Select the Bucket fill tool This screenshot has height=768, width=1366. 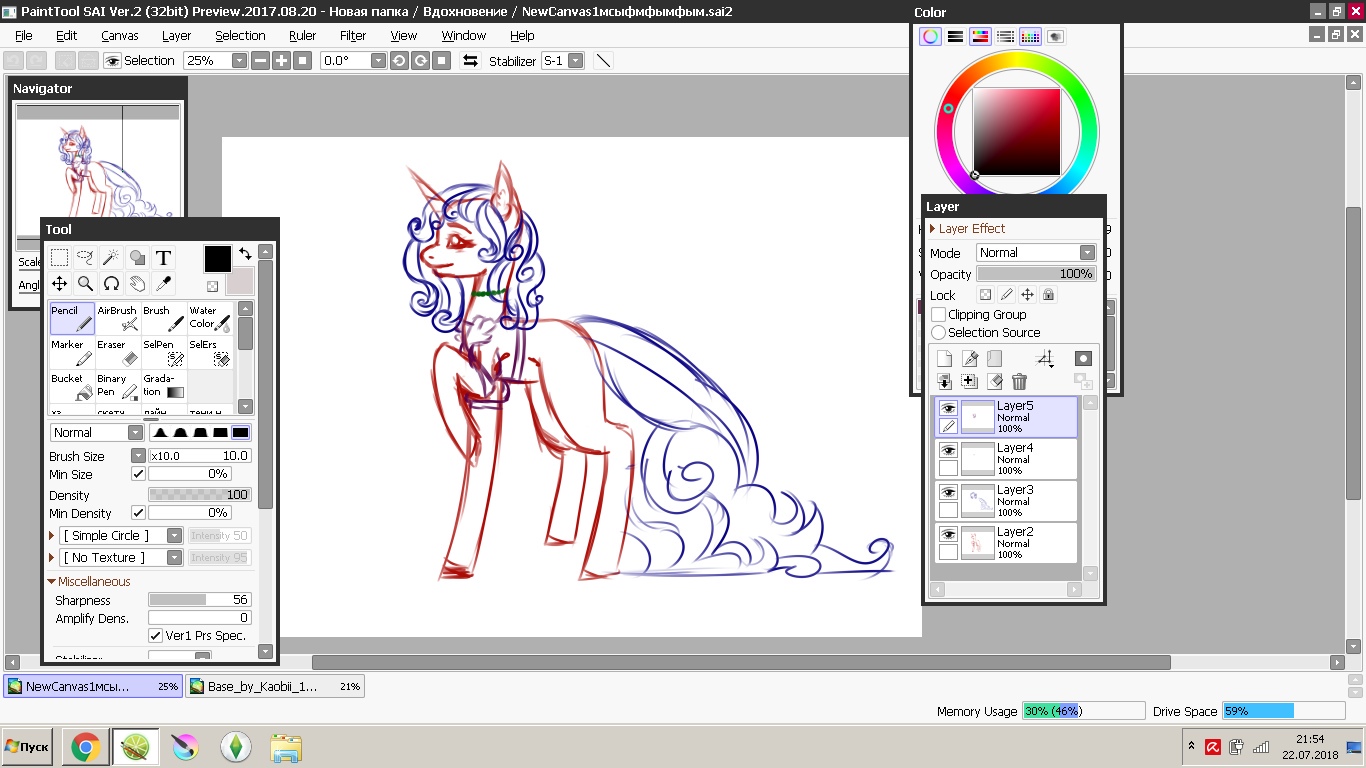[72, 386]
